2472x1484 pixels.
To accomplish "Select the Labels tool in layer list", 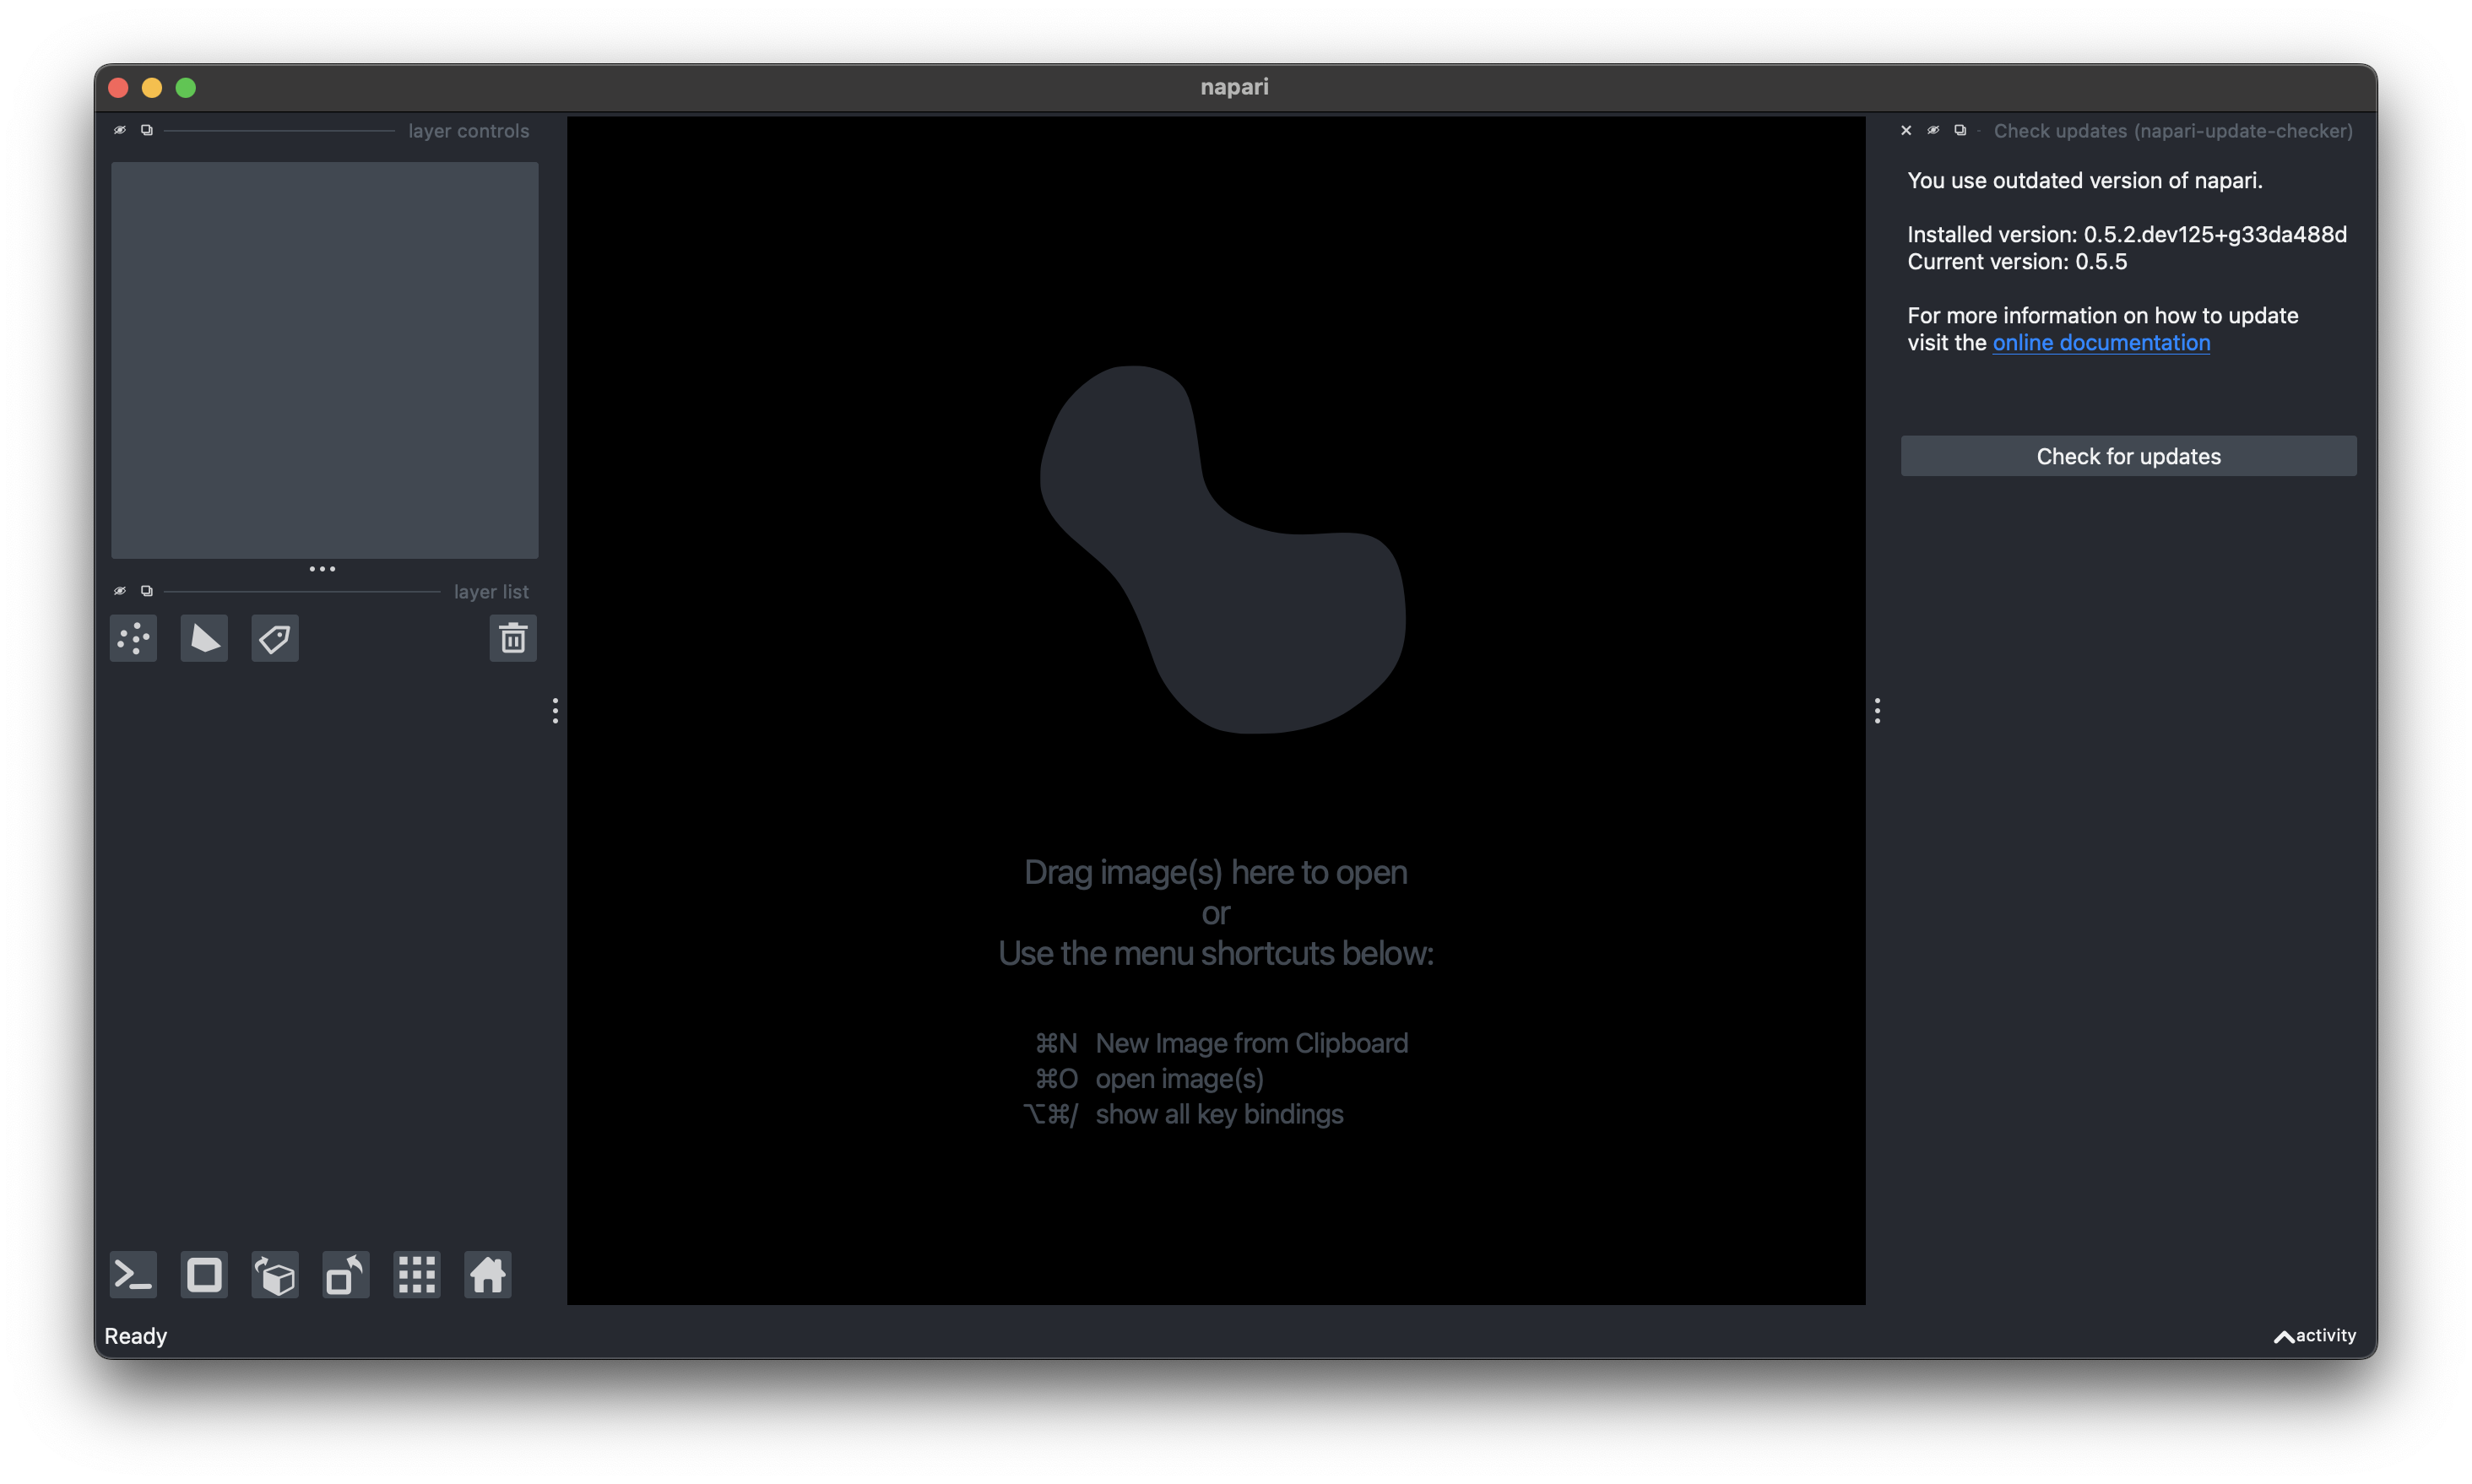I will (x=274, y=639).
